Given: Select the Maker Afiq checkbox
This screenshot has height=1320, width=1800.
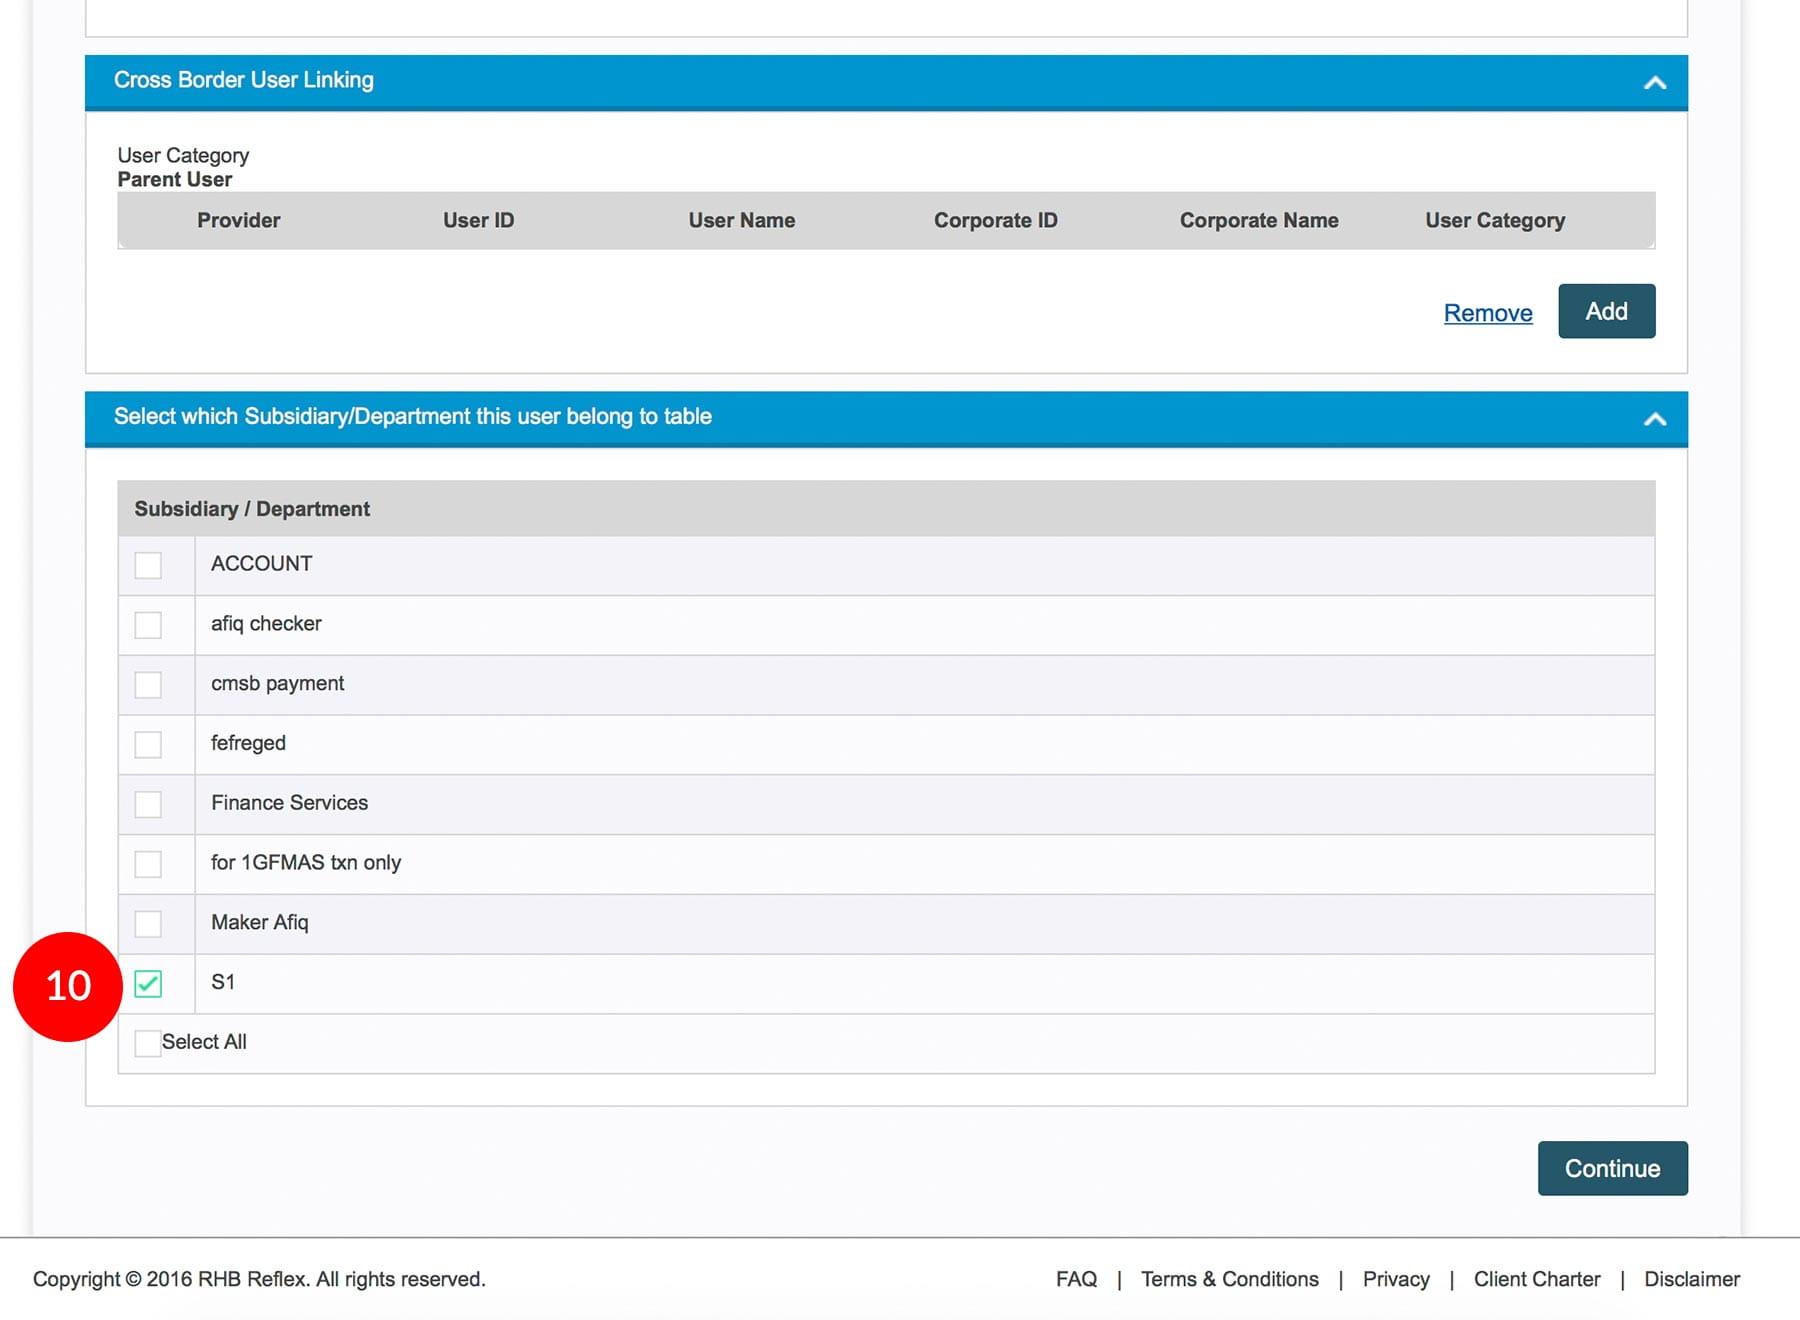Looking at the screenshot, I should click(x=148, y=923).
